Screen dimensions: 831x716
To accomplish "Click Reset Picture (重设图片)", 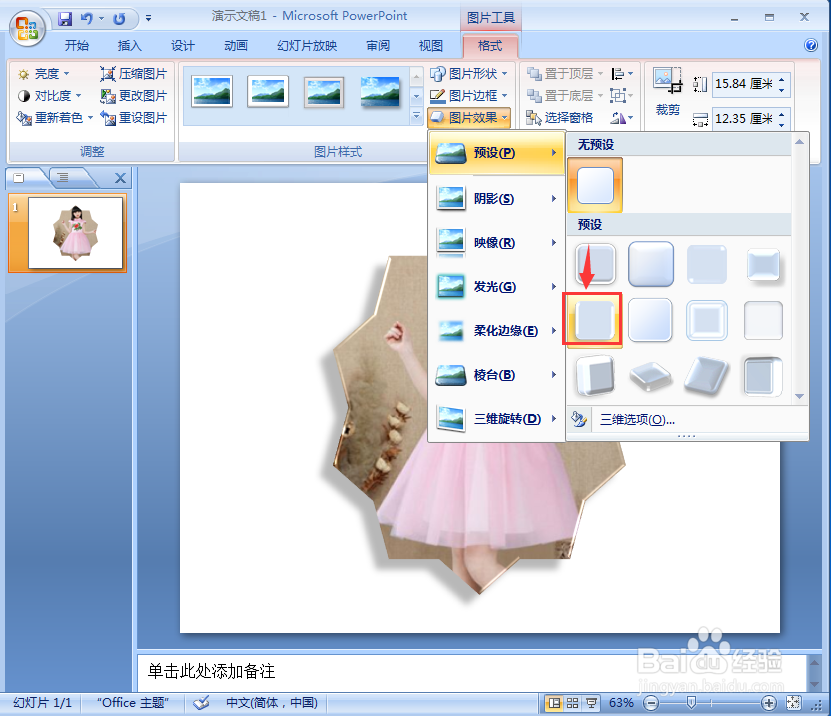I will coord(134,118).
